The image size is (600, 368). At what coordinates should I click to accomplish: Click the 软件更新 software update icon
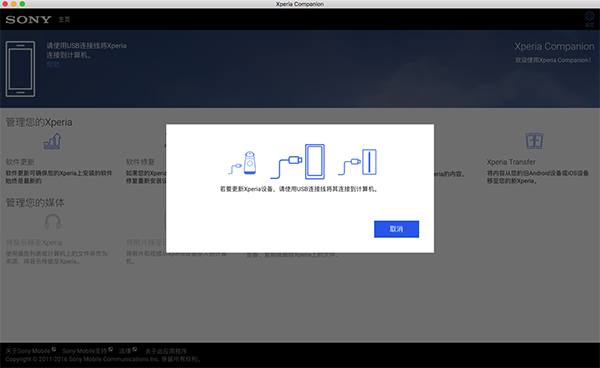(52, 141)
